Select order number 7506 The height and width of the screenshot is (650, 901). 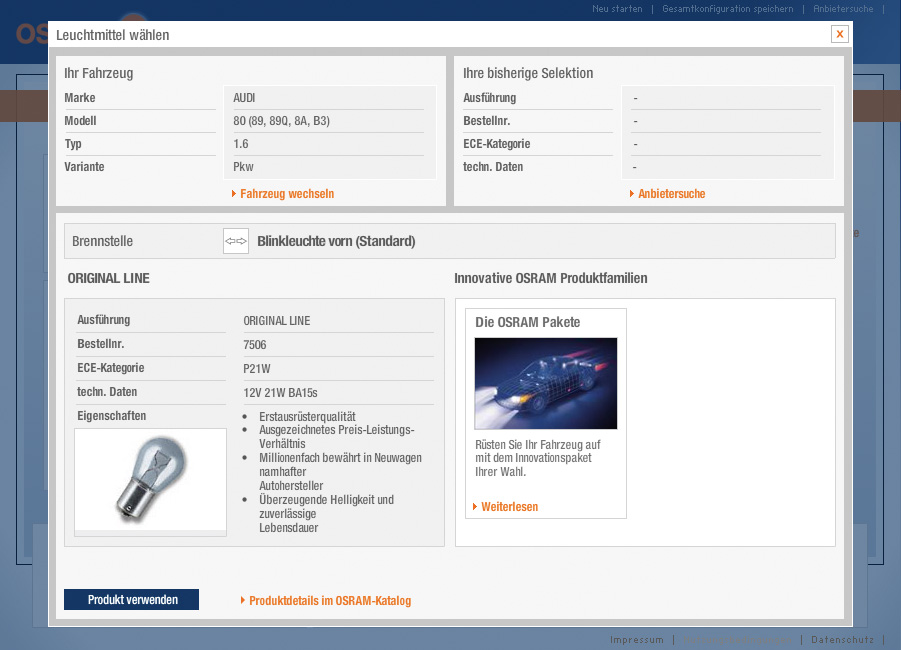click(255, 345)
